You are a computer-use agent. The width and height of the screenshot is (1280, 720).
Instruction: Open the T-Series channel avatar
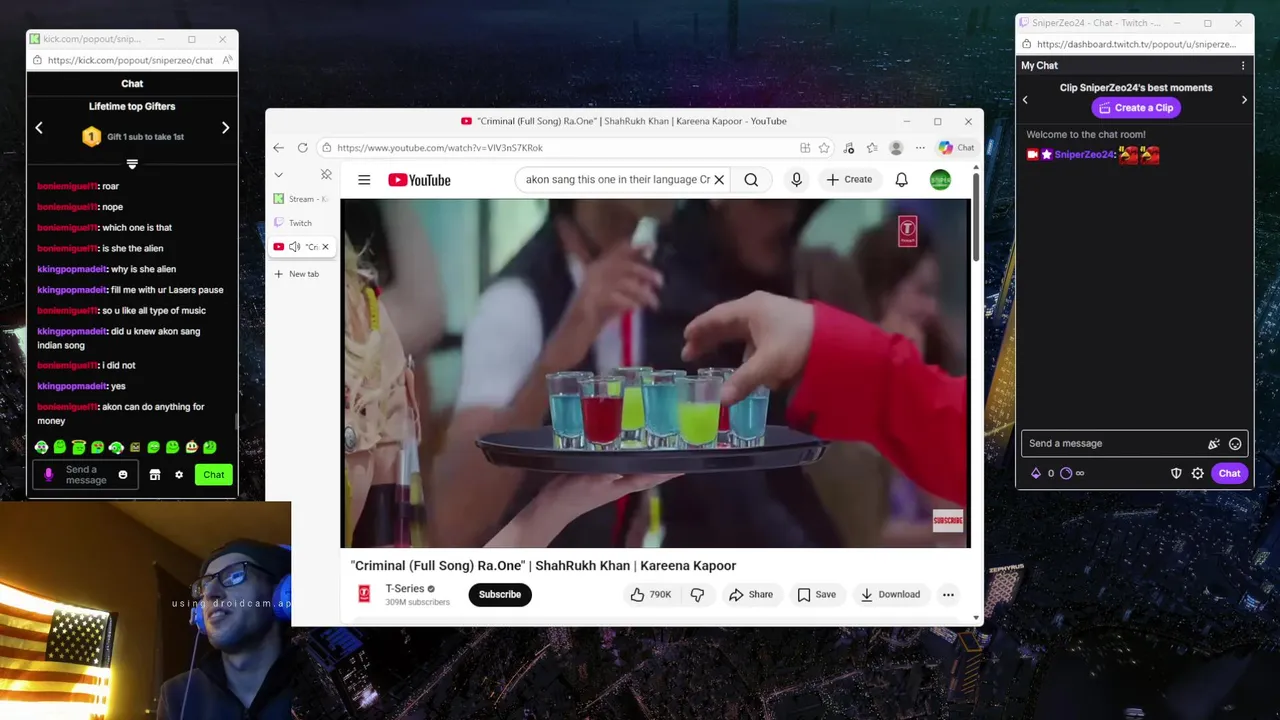point(365,594)
